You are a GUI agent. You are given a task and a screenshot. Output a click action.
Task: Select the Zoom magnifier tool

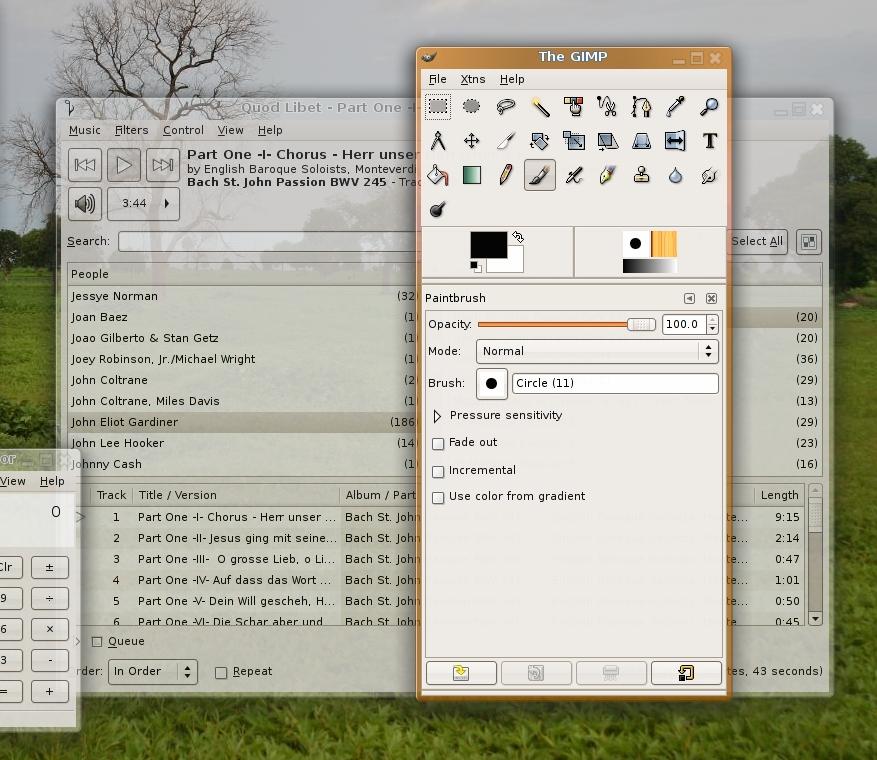tap(709, 106)
